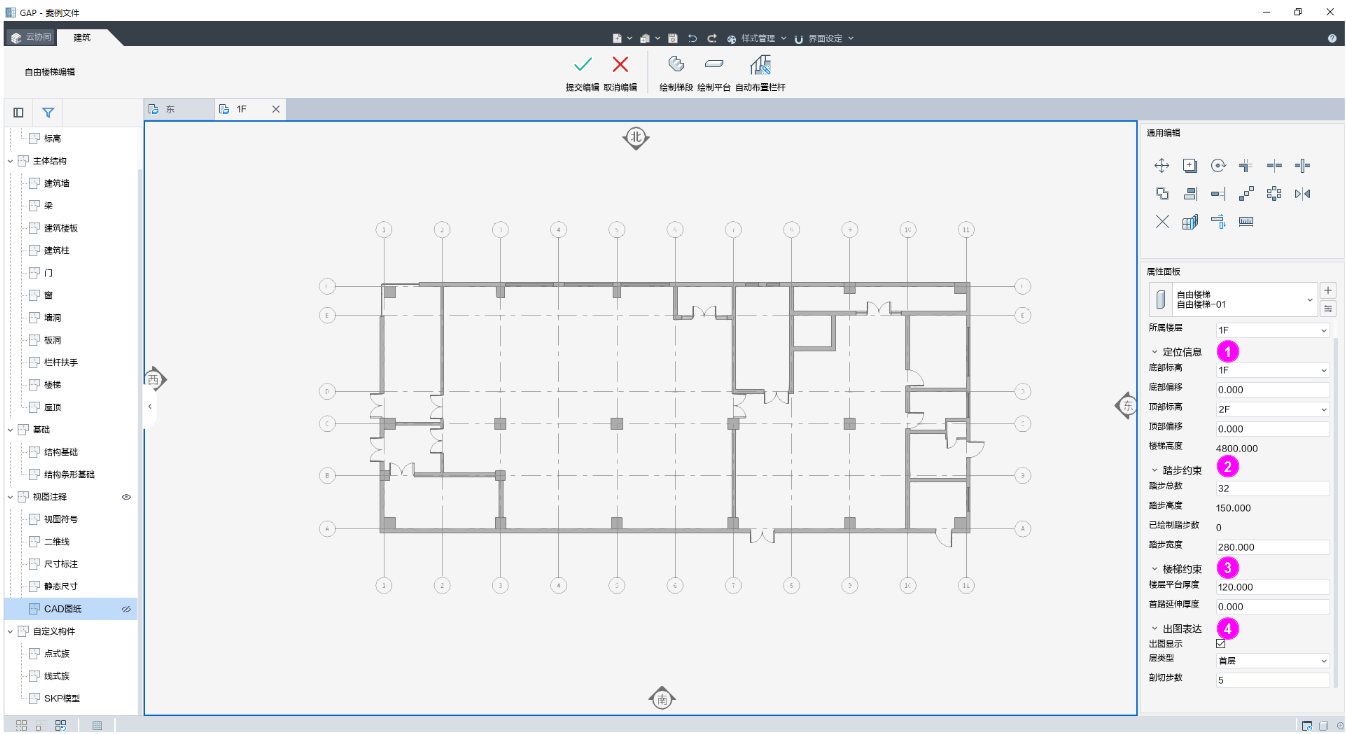Select 尺寸标注 in the tree
This screenshot has width=1346, height=734.
(x=61, y=564)
